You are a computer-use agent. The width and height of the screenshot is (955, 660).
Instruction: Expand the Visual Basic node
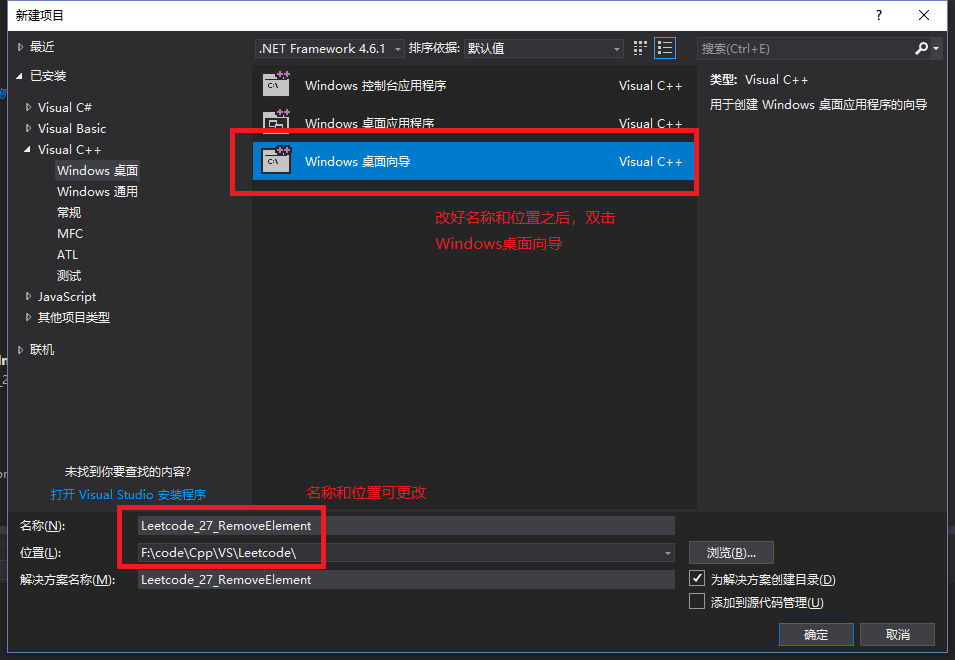[x=28, y=128]
